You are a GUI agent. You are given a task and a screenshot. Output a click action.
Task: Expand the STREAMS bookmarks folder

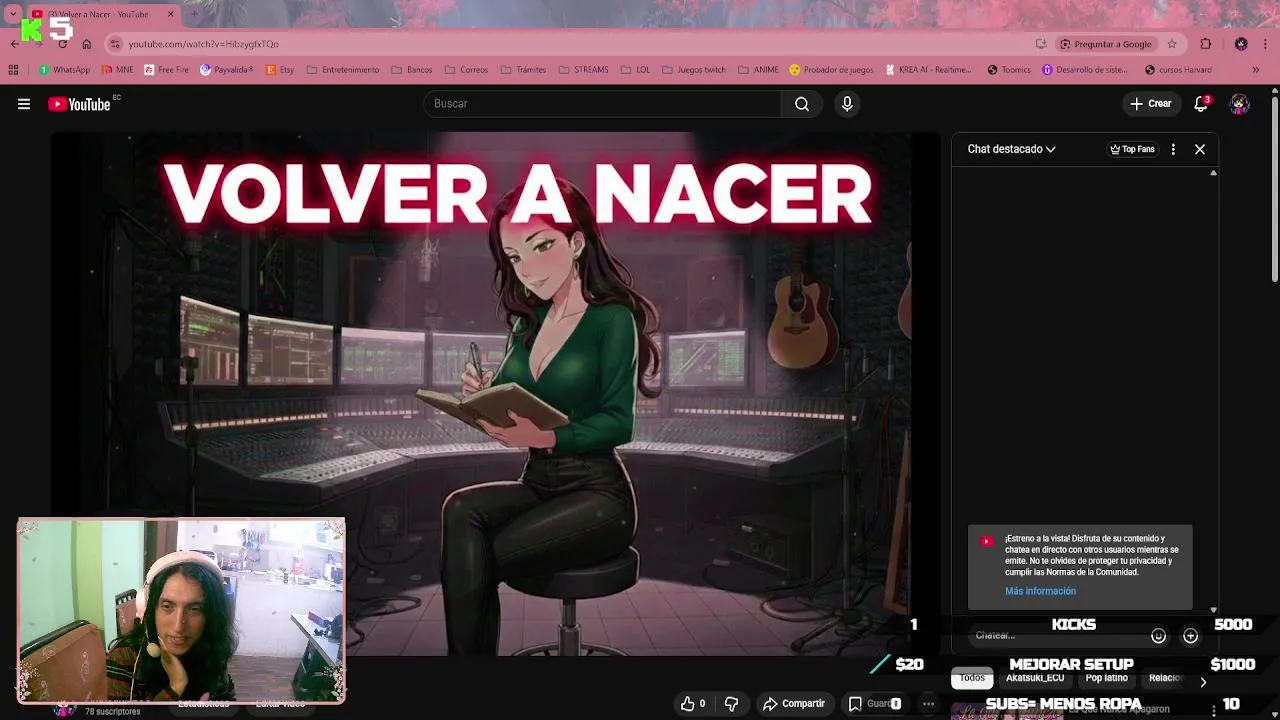[582, 70]
